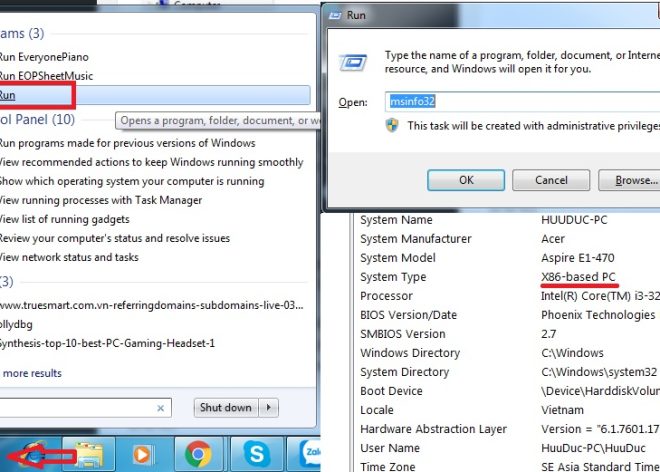Select the Locale row
This screenshot has width=660, height=472.
tap(506, 410)
